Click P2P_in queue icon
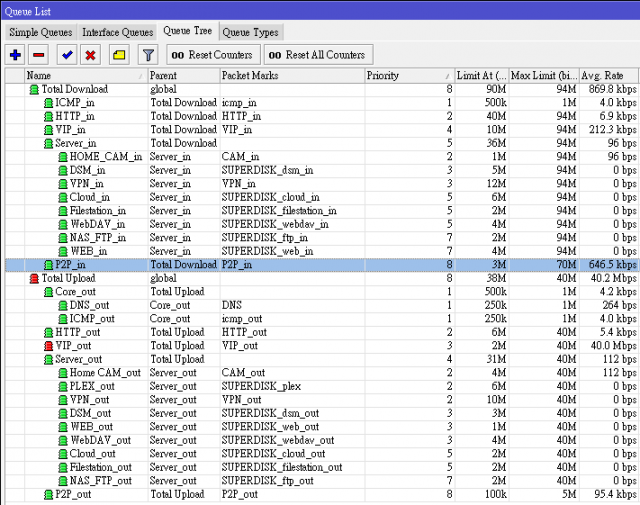The image size is (640, 505). click(x=48, y=265)
